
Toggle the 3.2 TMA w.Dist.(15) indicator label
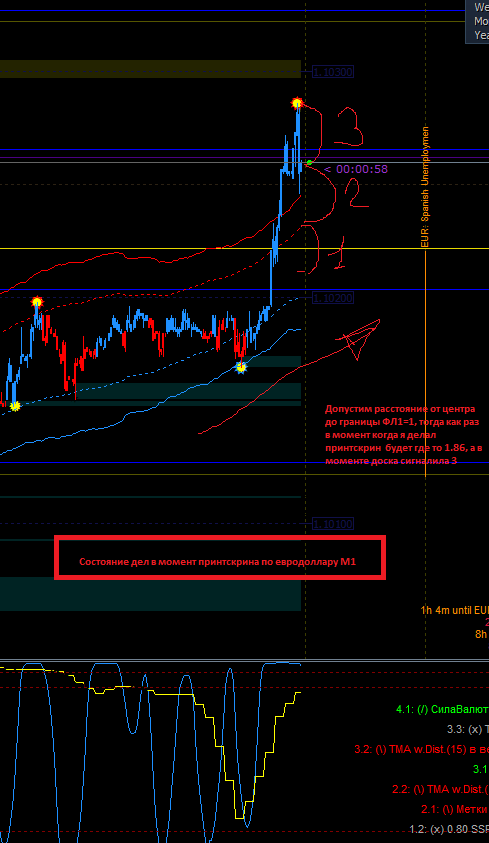coord(422,749)
